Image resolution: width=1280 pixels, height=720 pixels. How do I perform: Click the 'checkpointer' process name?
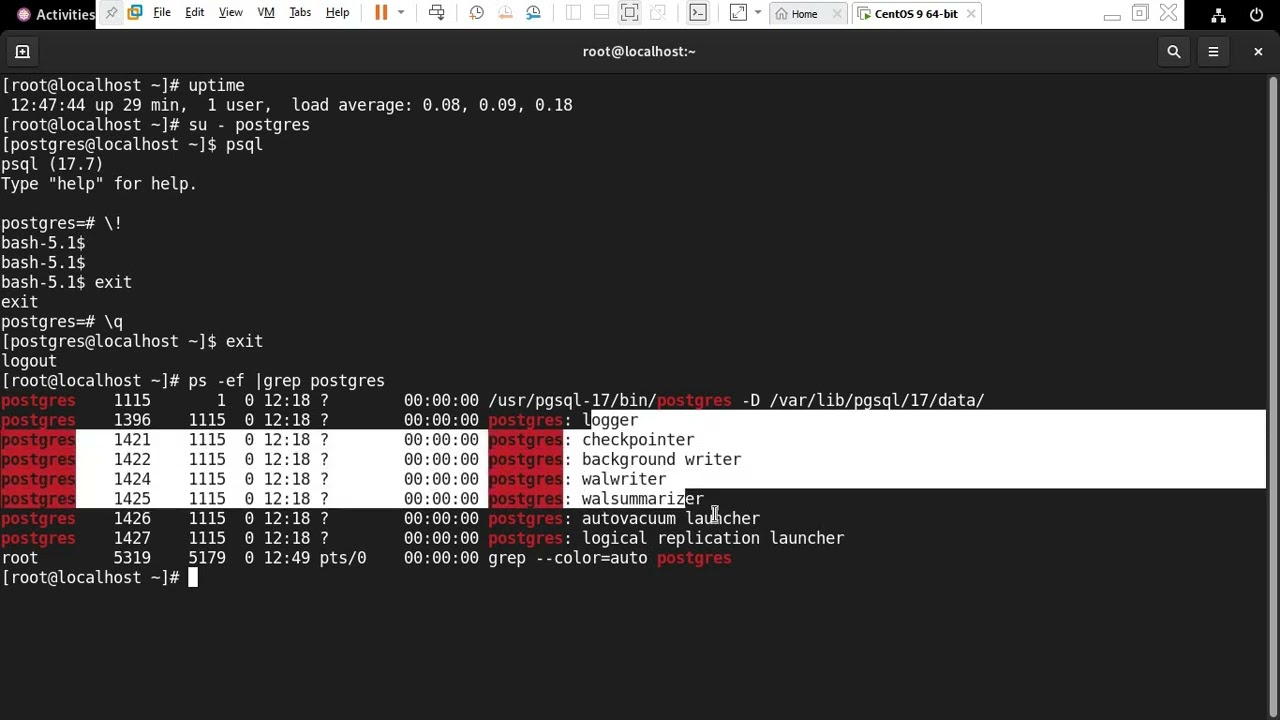click(x=638, y=440)
